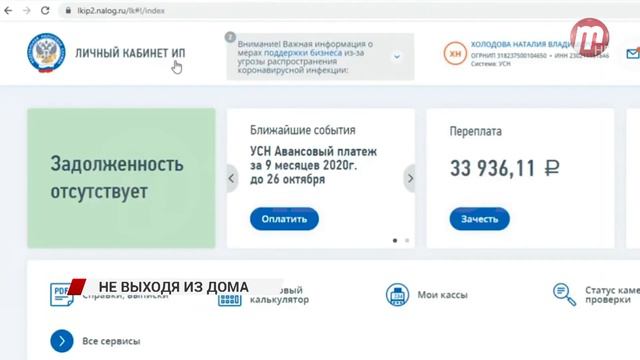Click the Статус камеральной проверки magnifier icon
This screenshot has width=640, height=360.
[564, 294]
